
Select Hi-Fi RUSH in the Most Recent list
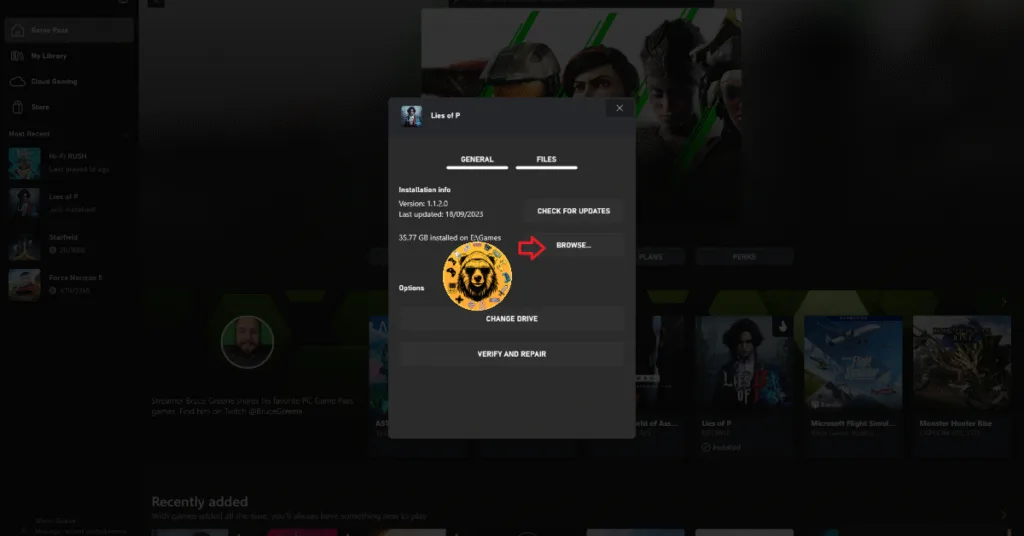point(69,163)
